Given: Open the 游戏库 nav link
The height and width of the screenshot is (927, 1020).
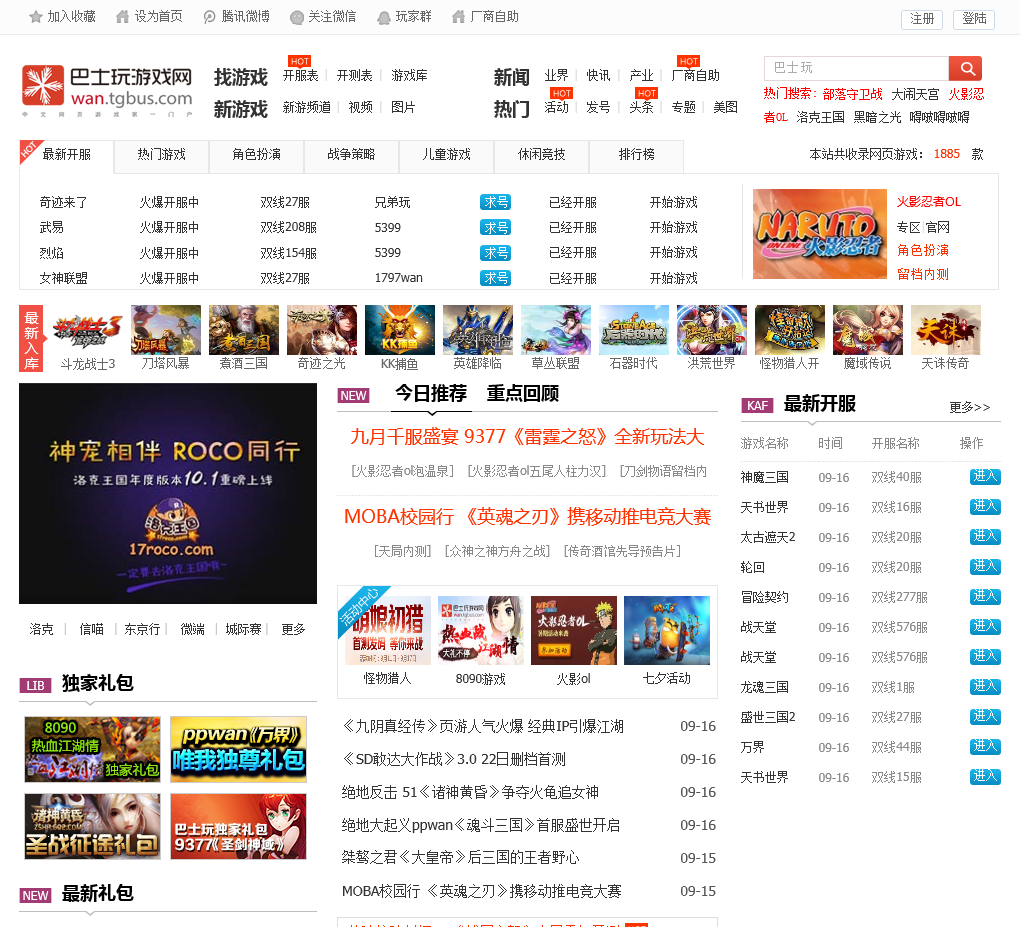Looking at the screenshot, I should click(409, 75).
